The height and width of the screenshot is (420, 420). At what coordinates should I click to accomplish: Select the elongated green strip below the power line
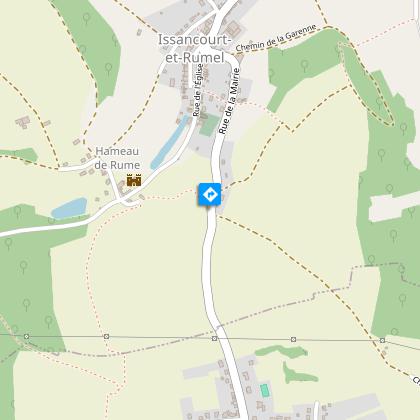pos(281,351)
